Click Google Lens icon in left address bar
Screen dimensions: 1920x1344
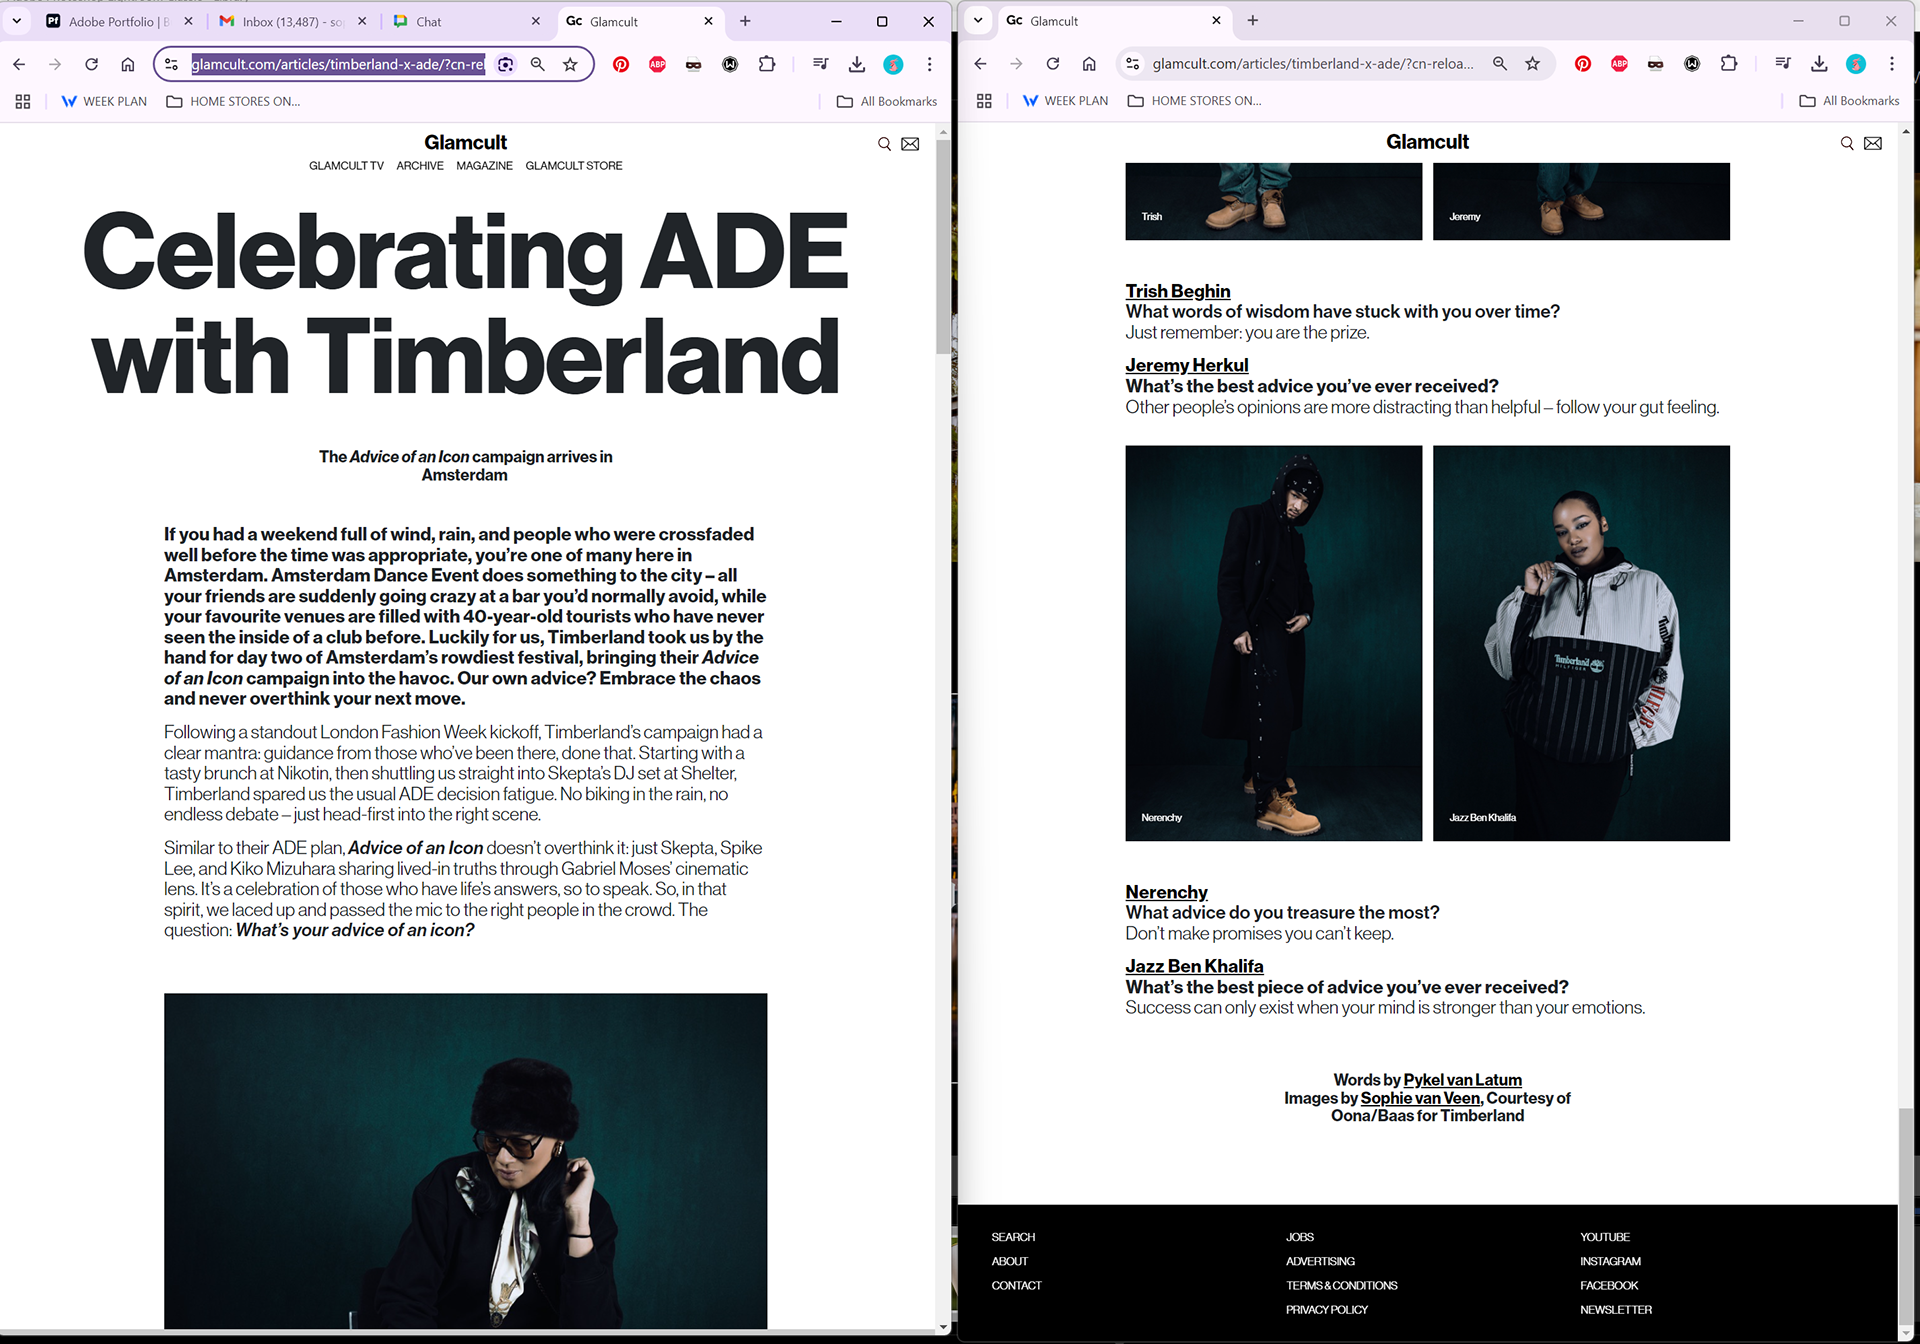pyautogui.click(x=506, y=64)
